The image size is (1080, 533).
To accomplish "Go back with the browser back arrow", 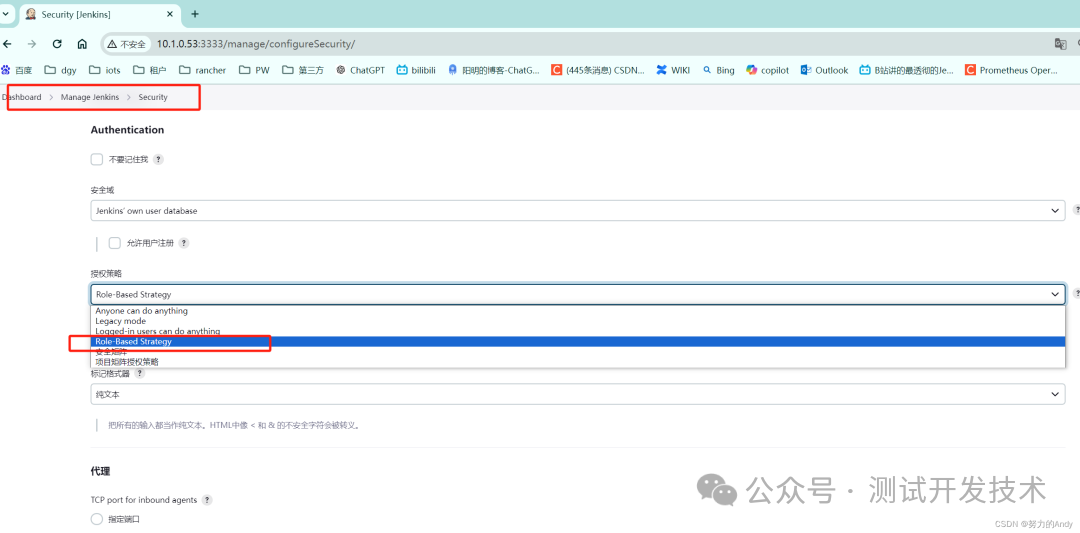I will click(8, 43).
